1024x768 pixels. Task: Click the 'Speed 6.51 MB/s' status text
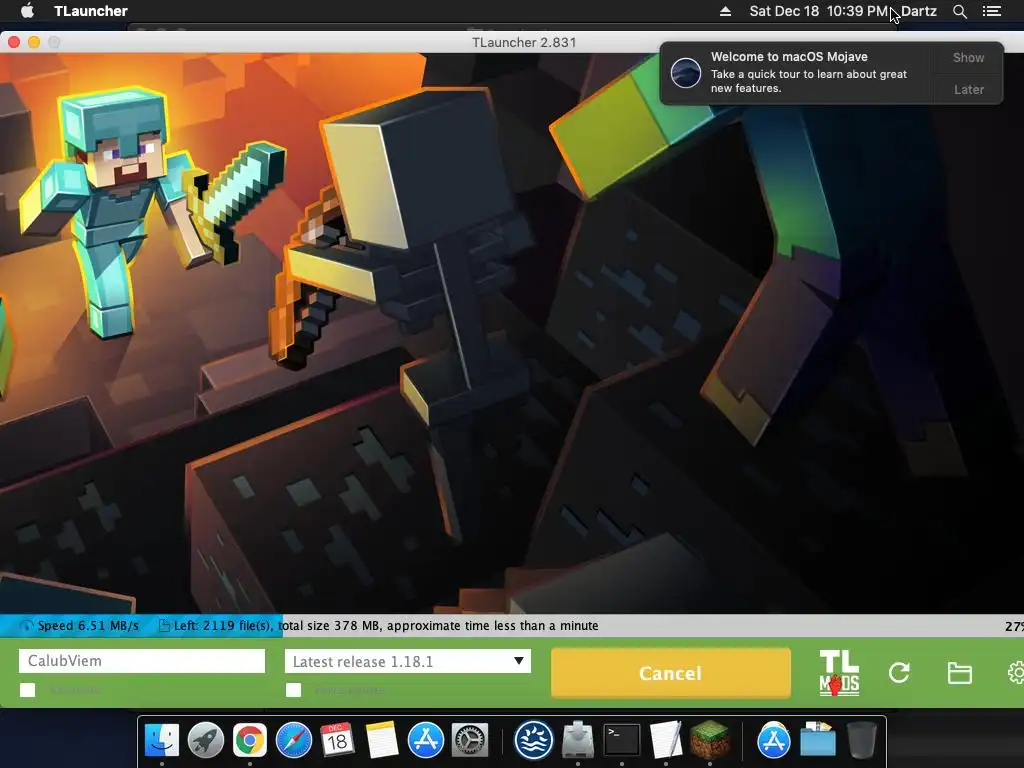(x=88, y=626)
